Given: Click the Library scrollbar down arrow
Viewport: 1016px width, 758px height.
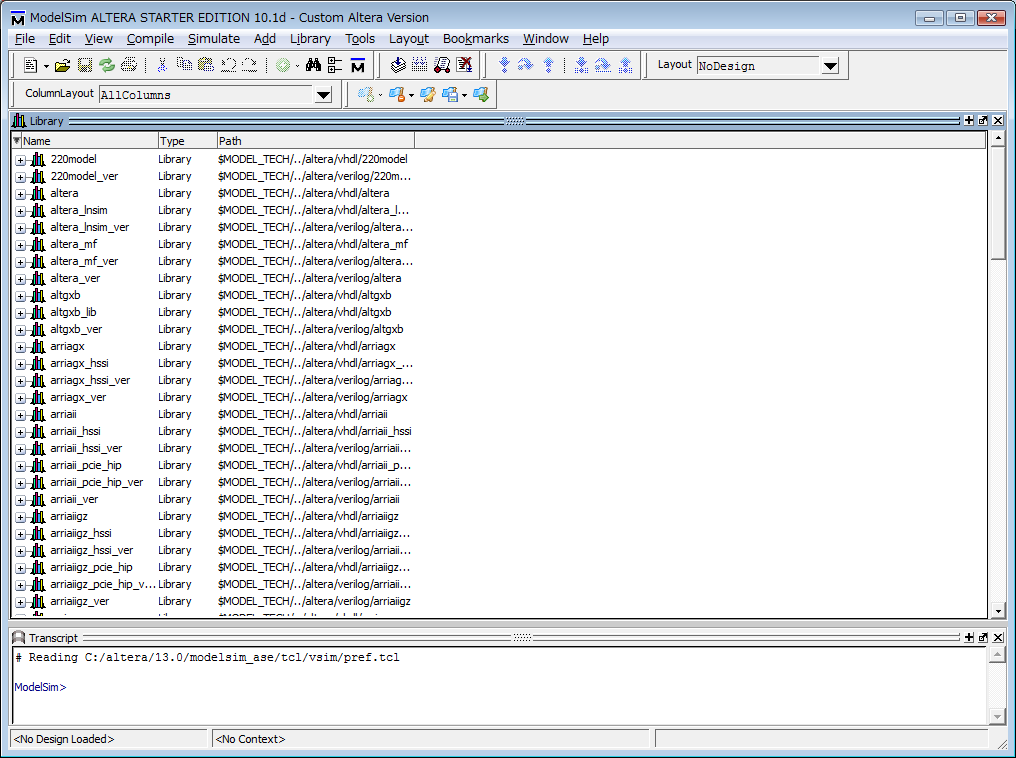Looking at the screenshot, I should pyautogui.click(x=998, y=611).
